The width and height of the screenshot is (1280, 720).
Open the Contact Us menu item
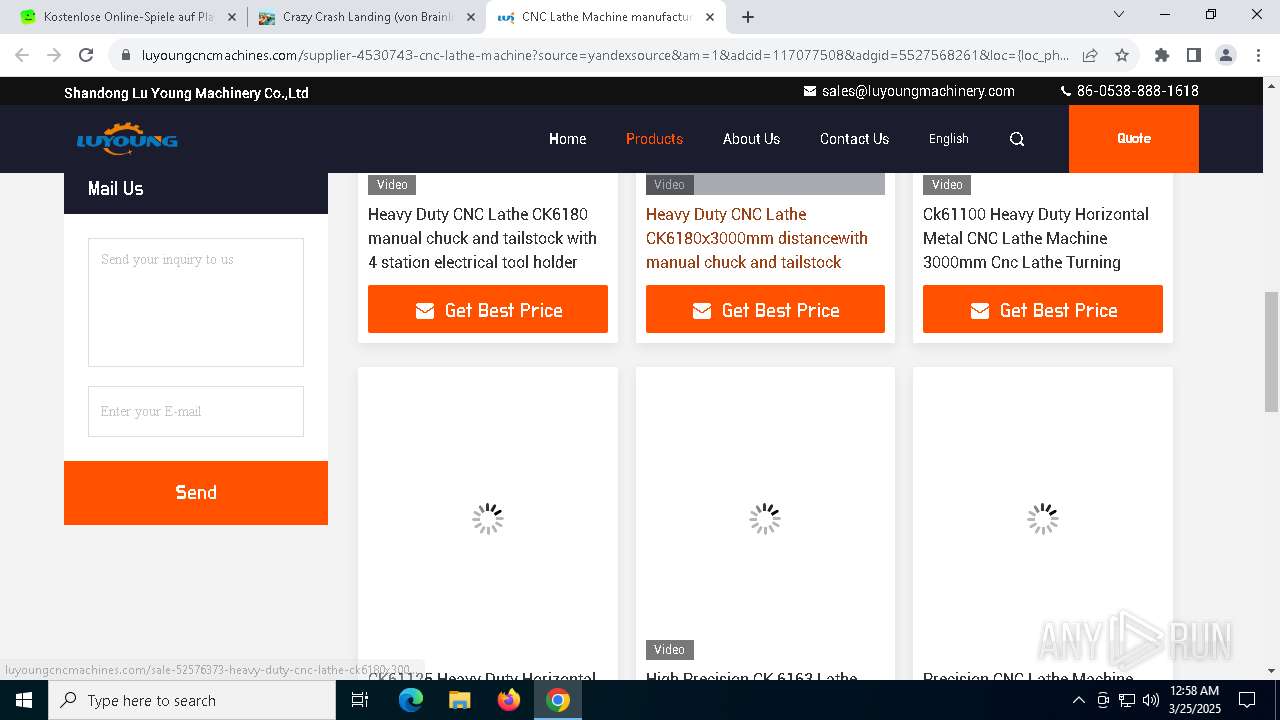pos(854,139)
